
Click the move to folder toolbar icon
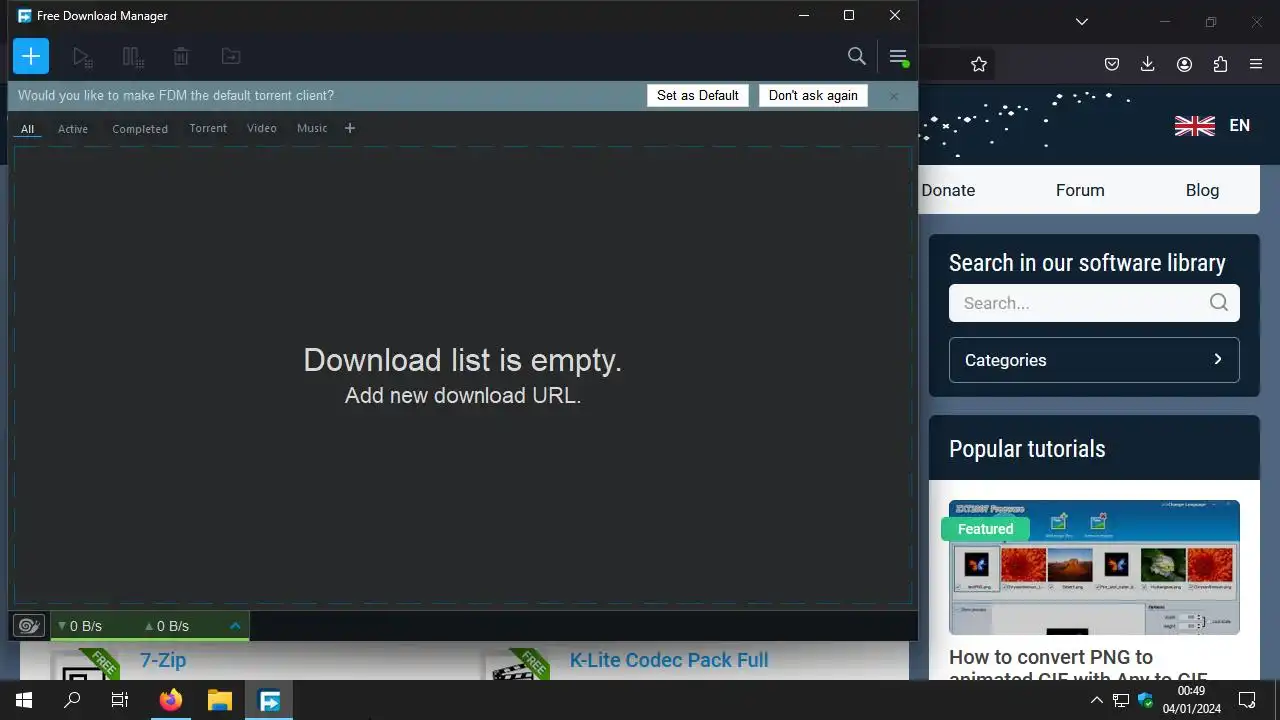[231, 57]
